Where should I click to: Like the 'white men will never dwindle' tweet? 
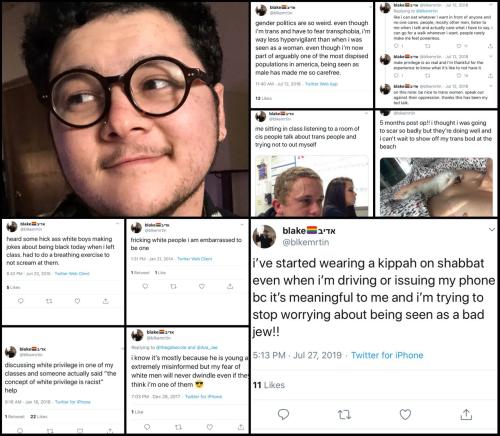[x=209, y=427]
